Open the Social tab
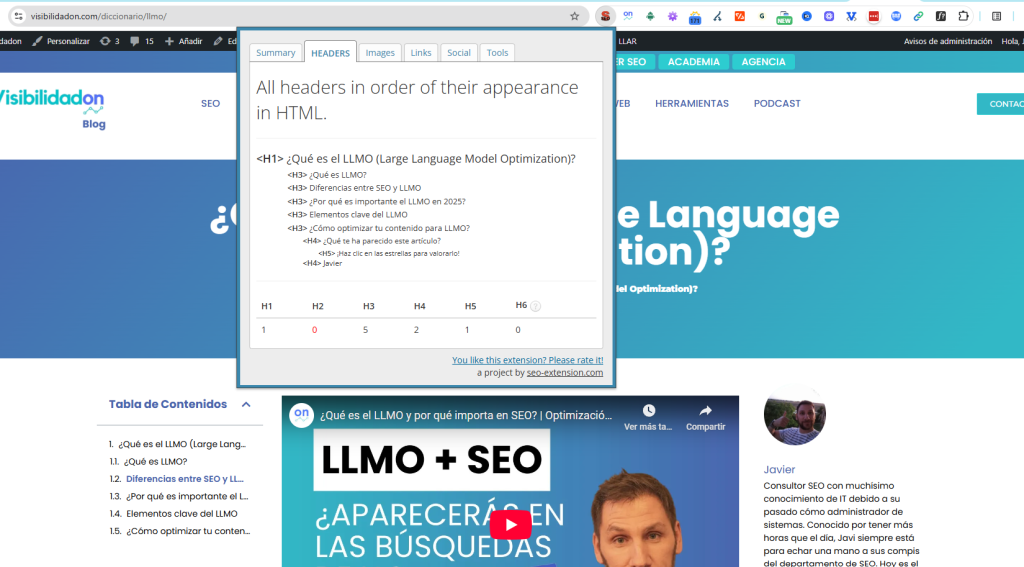1024x567 pixels. click(x=459, y=53)
